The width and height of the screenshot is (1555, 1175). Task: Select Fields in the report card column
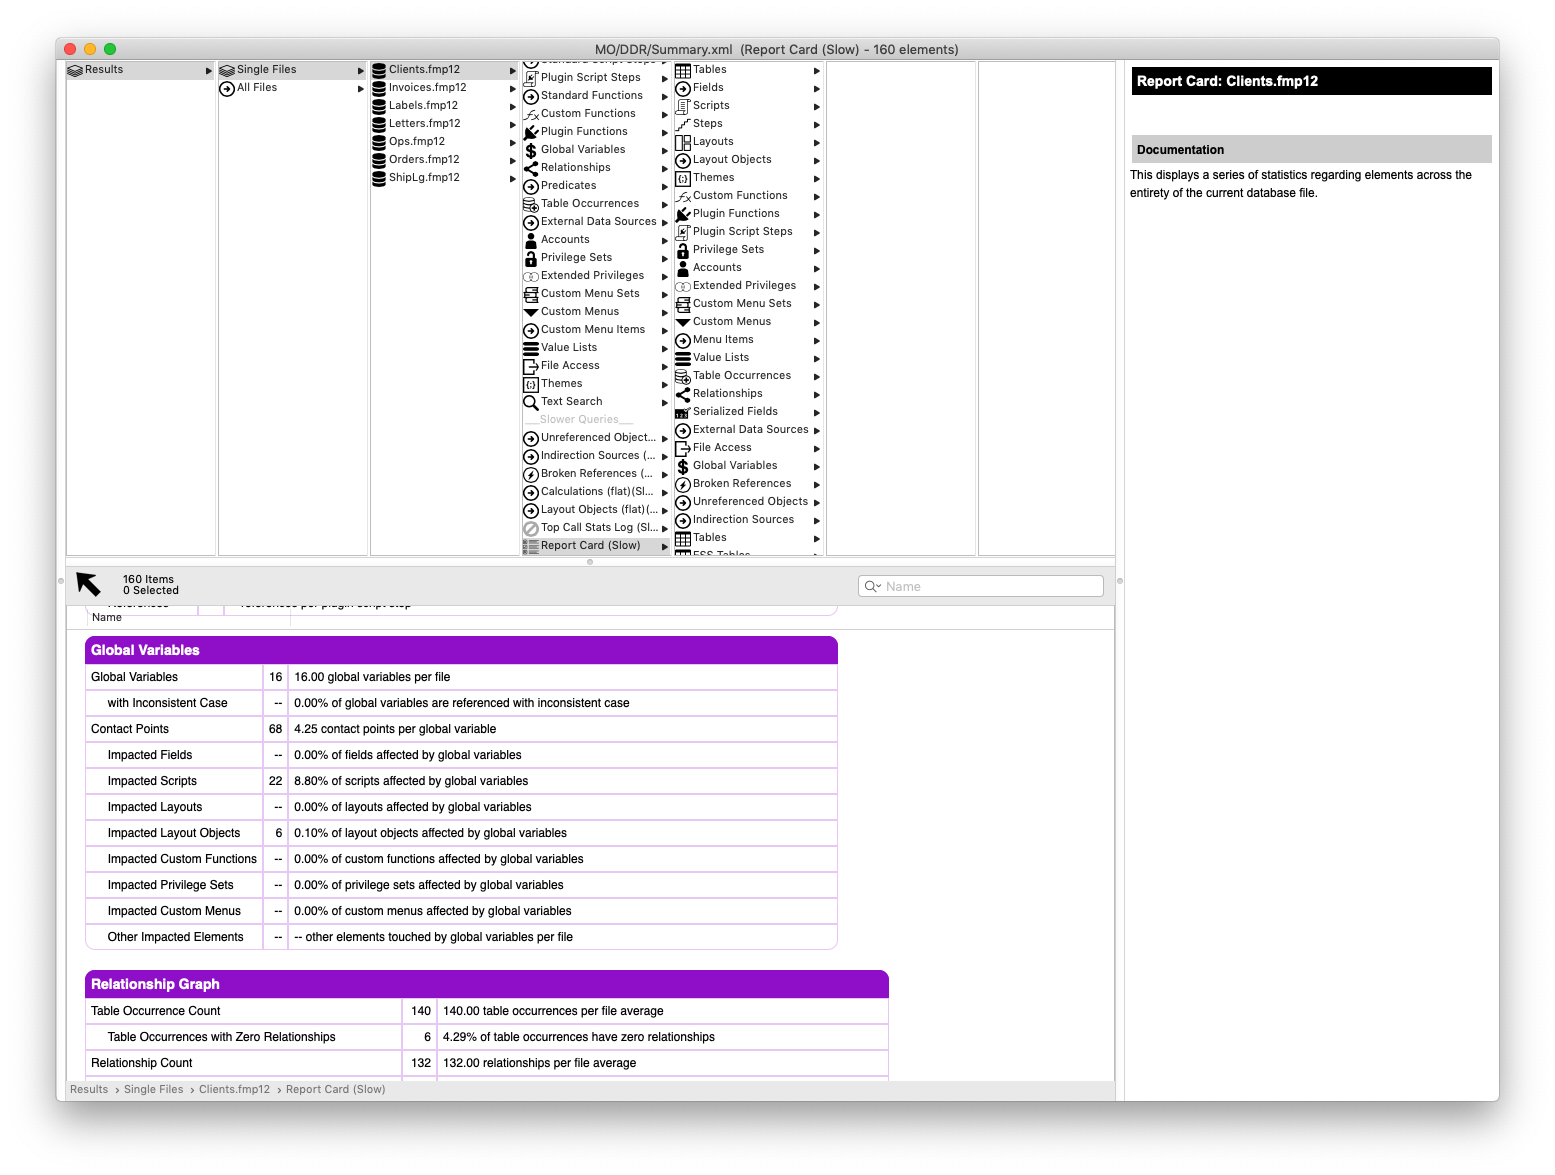click(708, 87)
